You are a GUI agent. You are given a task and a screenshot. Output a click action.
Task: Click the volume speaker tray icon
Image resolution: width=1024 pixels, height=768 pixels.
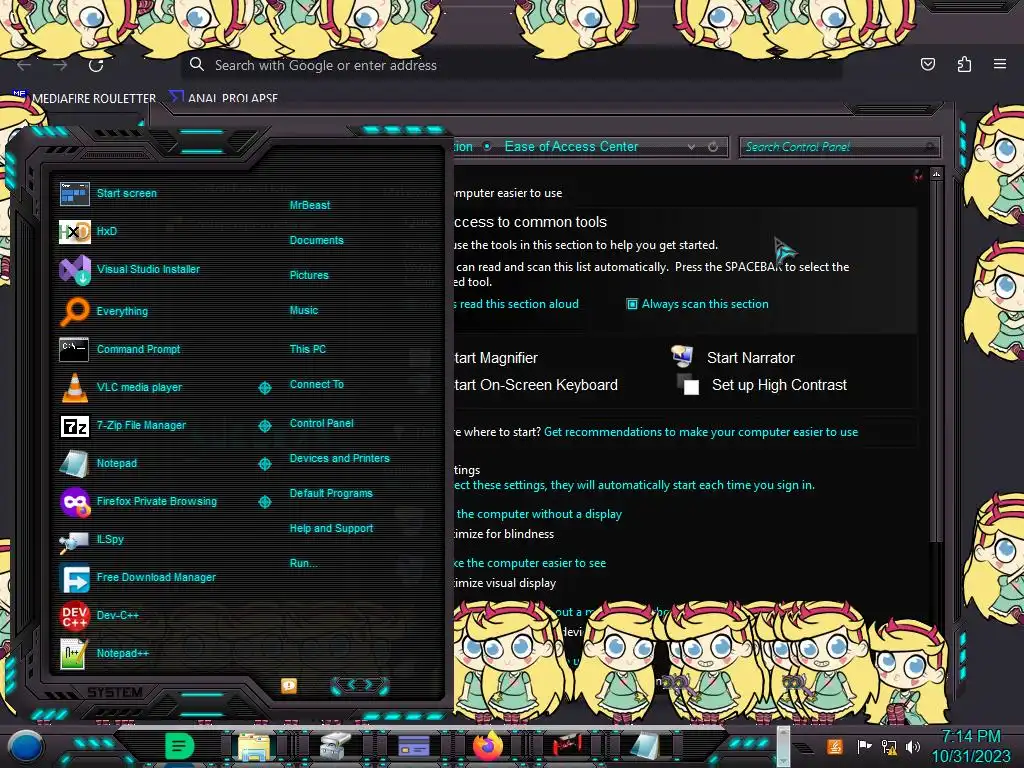pyautogui.click(x=913, y=746)
